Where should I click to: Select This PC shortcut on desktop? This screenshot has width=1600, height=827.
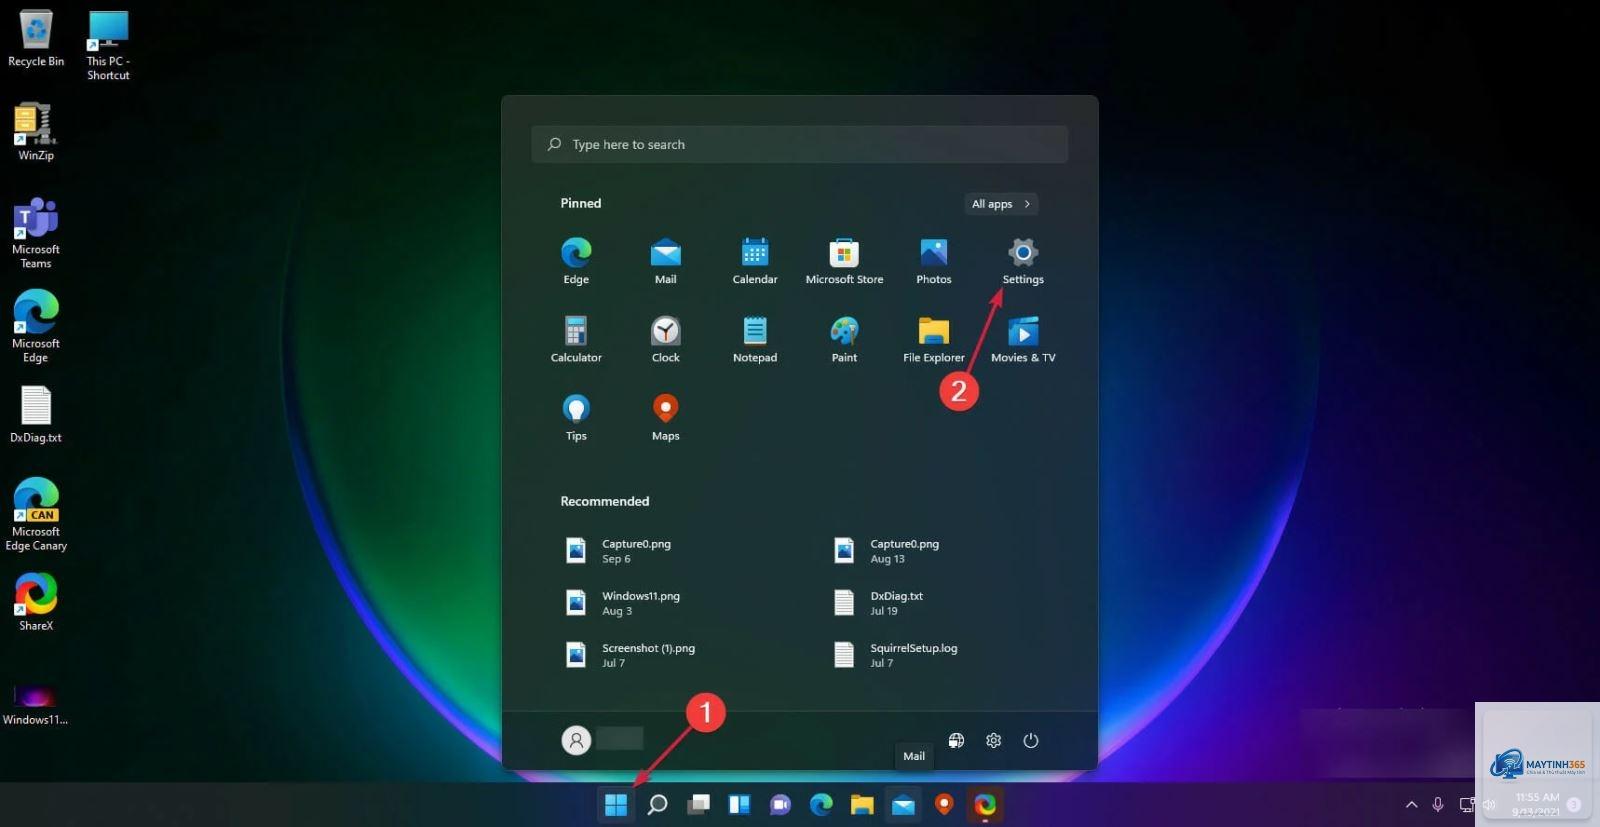point(108,46)
